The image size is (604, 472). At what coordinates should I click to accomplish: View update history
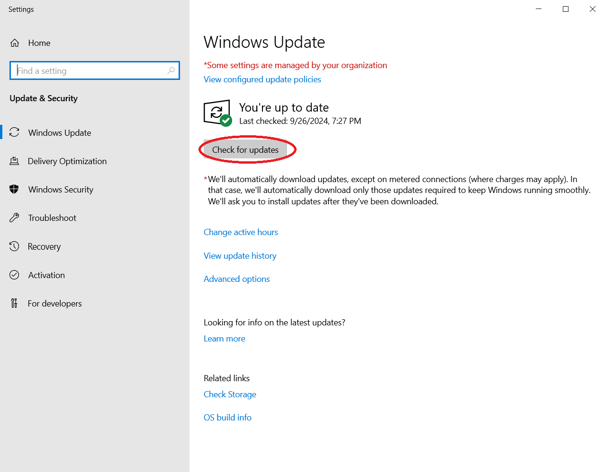coord(240,256)
